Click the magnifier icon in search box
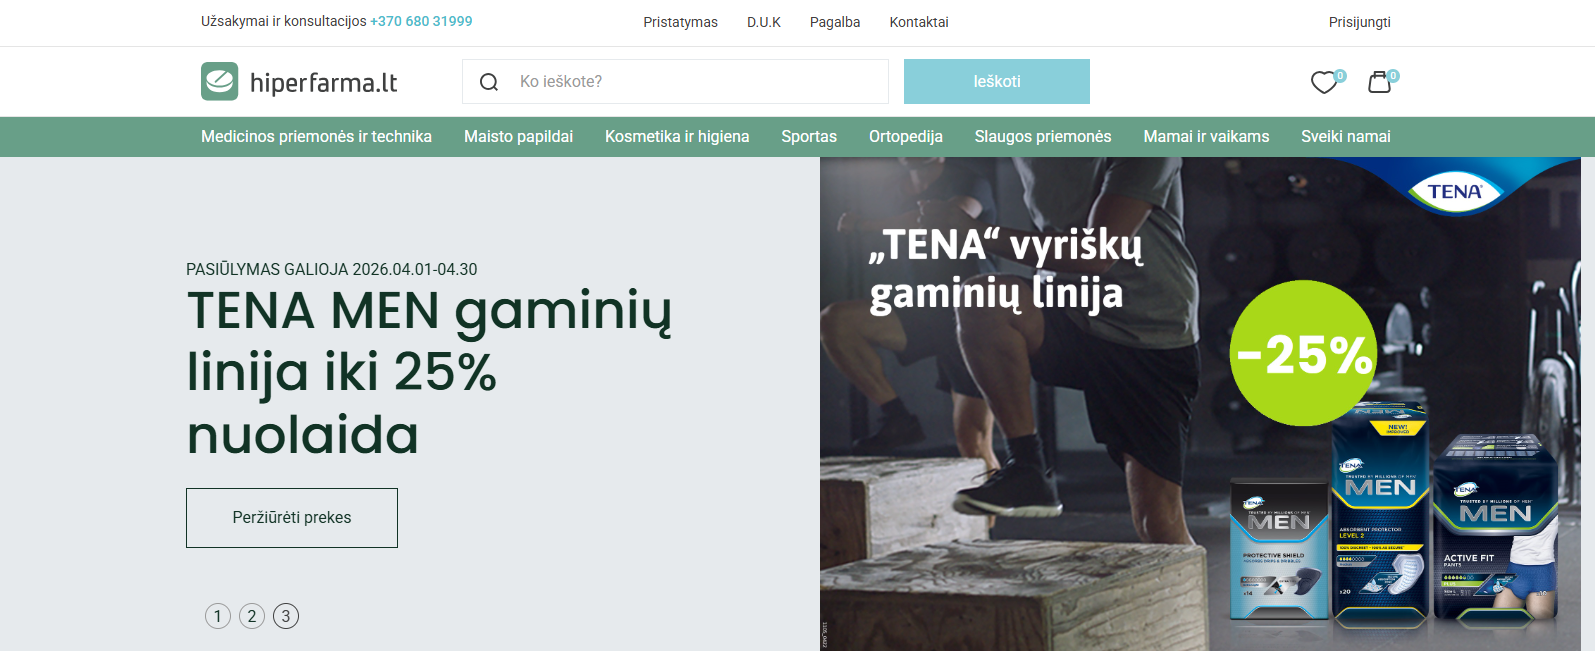Image resolution: width=1595 pixels, height=659 pixels. pyautogui.click(x=489, y=82)
